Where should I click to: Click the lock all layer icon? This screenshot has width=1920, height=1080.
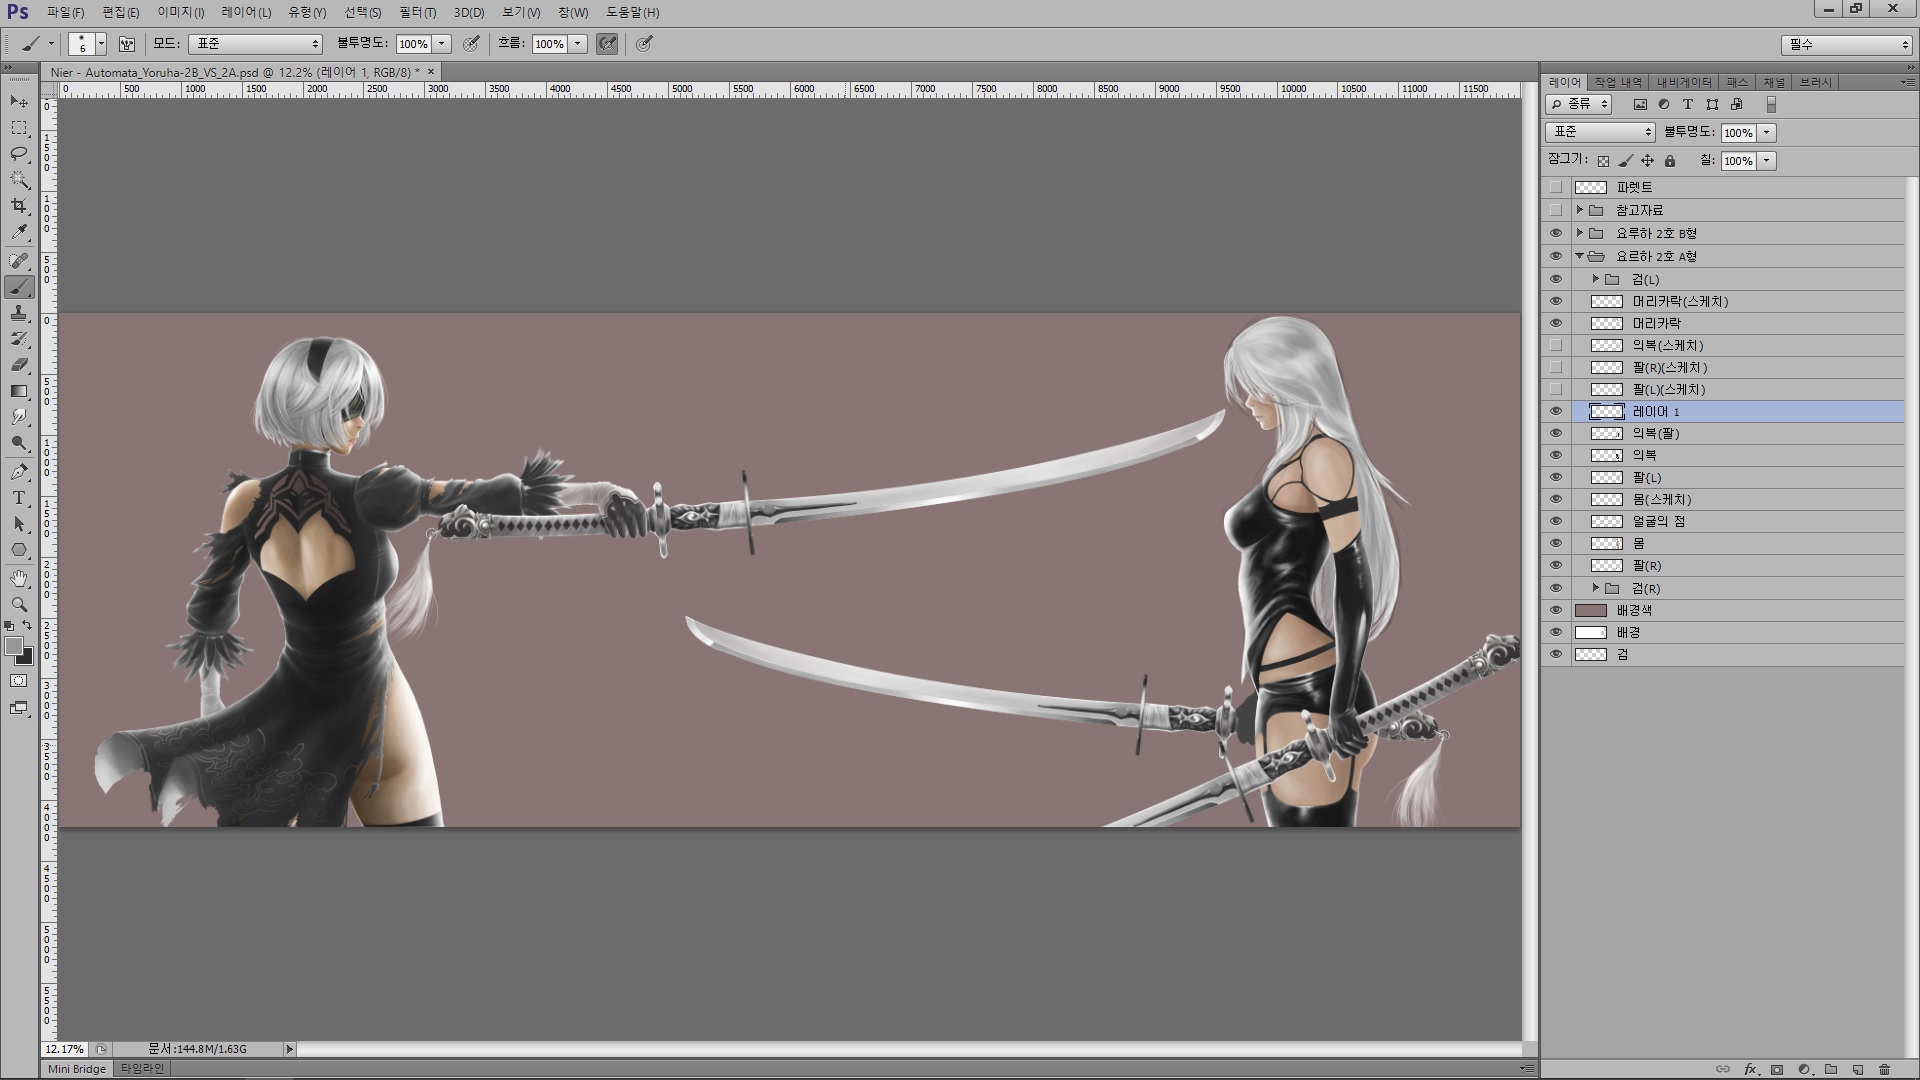click(x=1669, y=161)
